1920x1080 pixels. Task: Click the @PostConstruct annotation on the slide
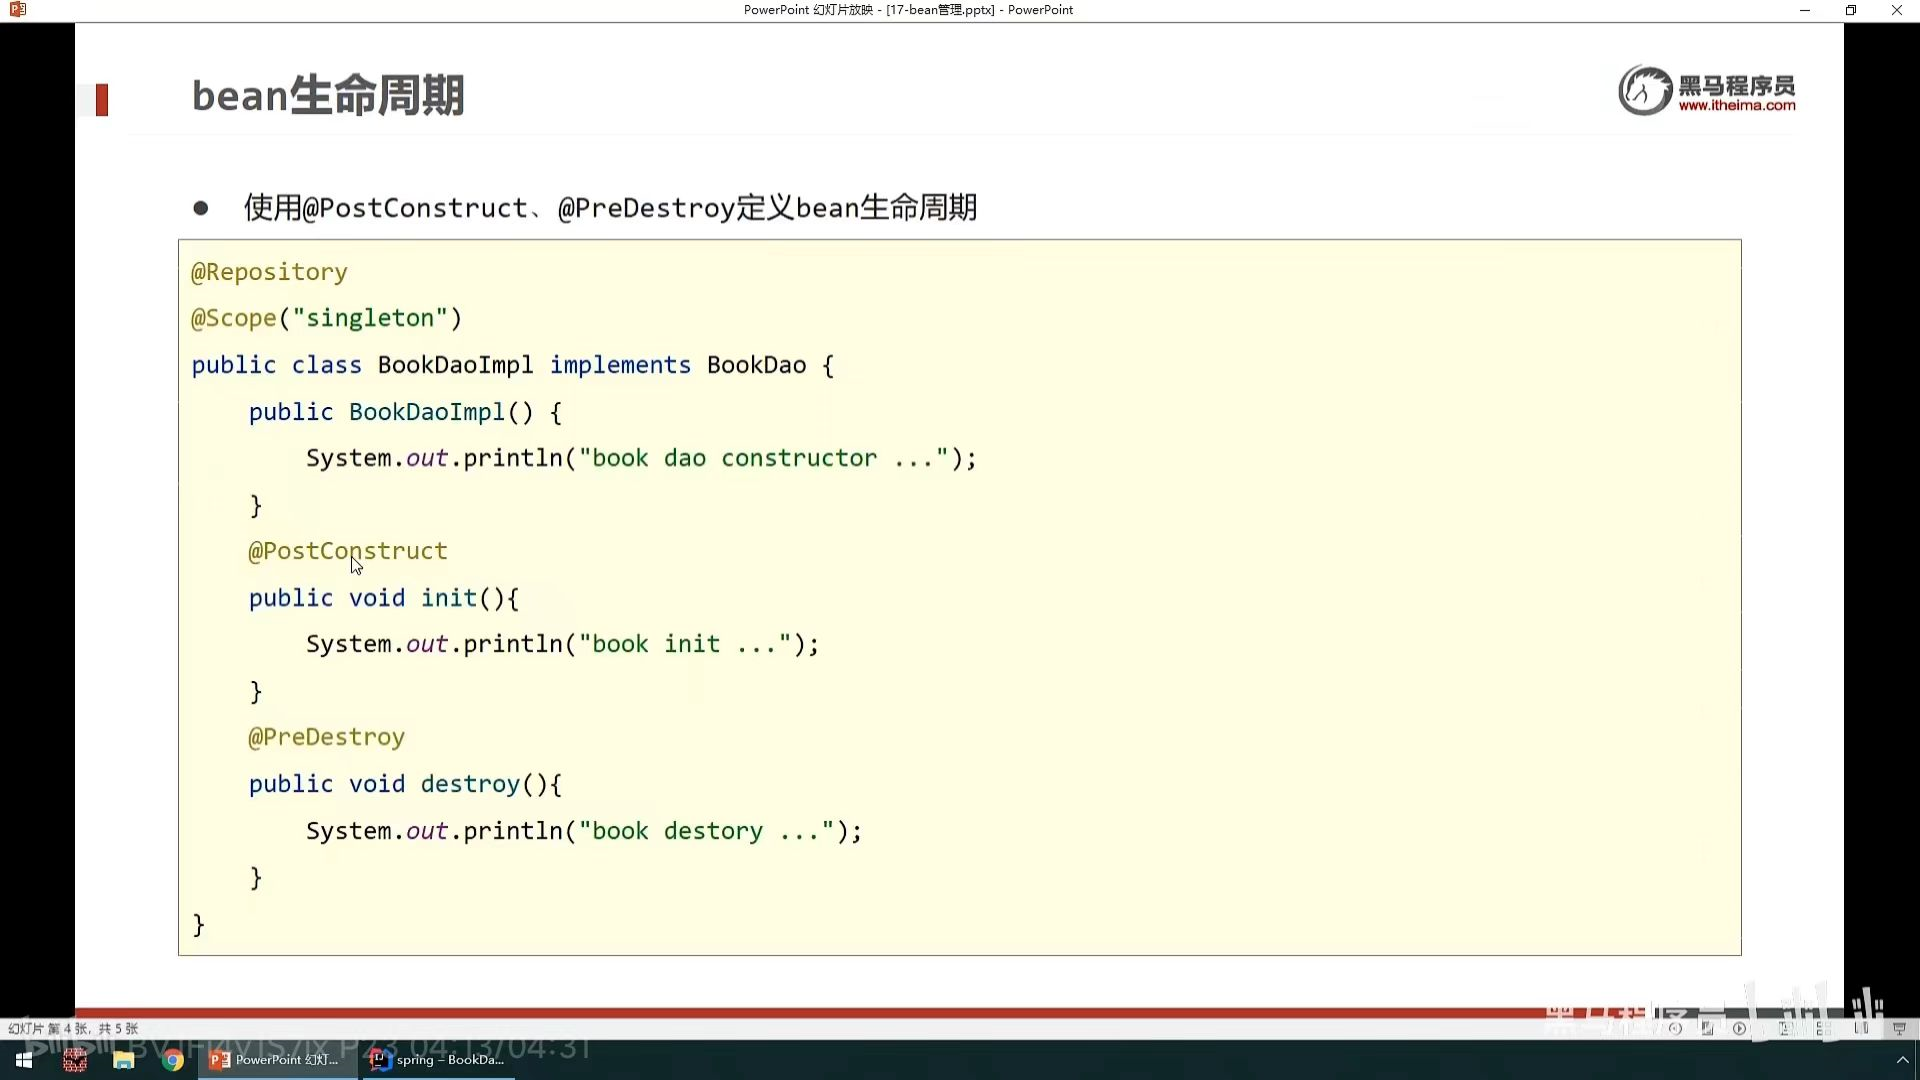click(x=347, y=551)
